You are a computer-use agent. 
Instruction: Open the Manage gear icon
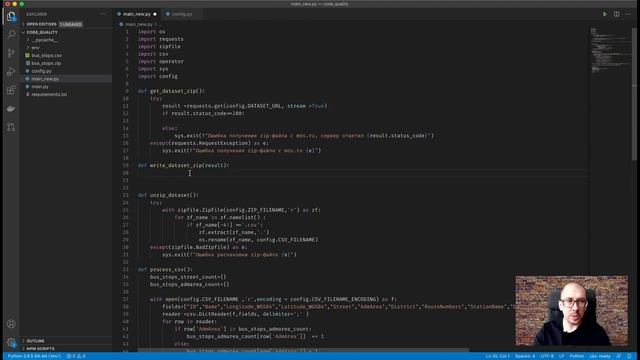click(x=11, y=342)
